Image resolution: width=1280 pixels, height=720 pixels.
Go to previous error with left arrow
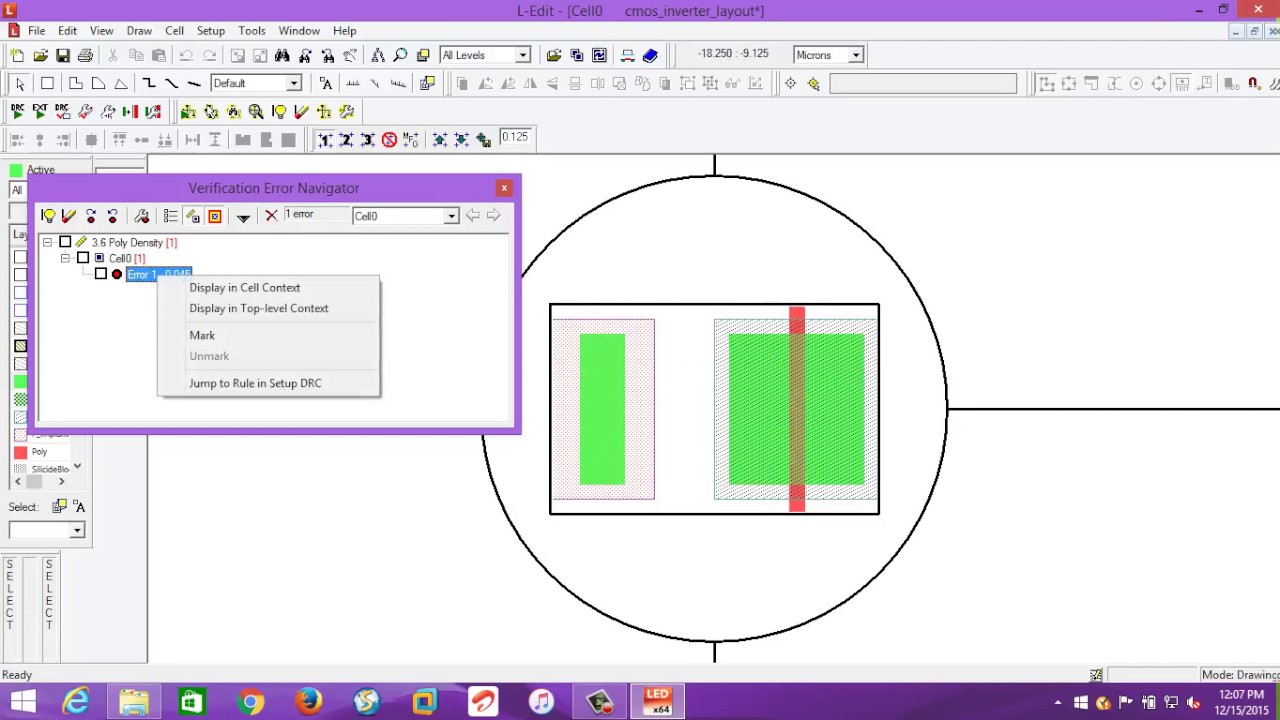[x=473, y=216]
